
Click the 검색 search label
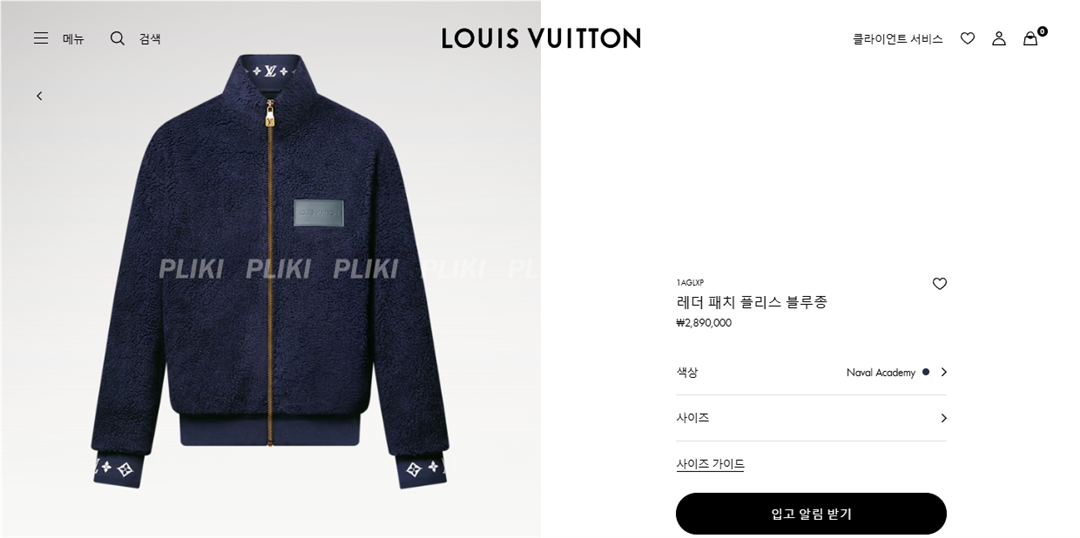point(150,39)
